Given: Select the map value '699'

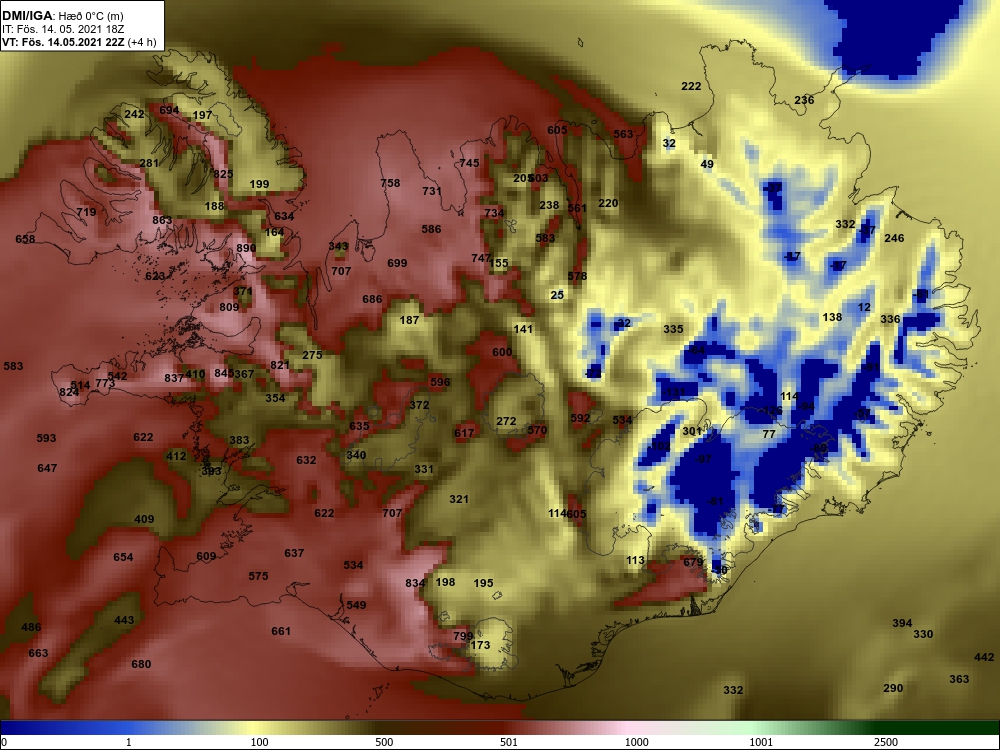Looking at the screenshot, I should [397, 263].
